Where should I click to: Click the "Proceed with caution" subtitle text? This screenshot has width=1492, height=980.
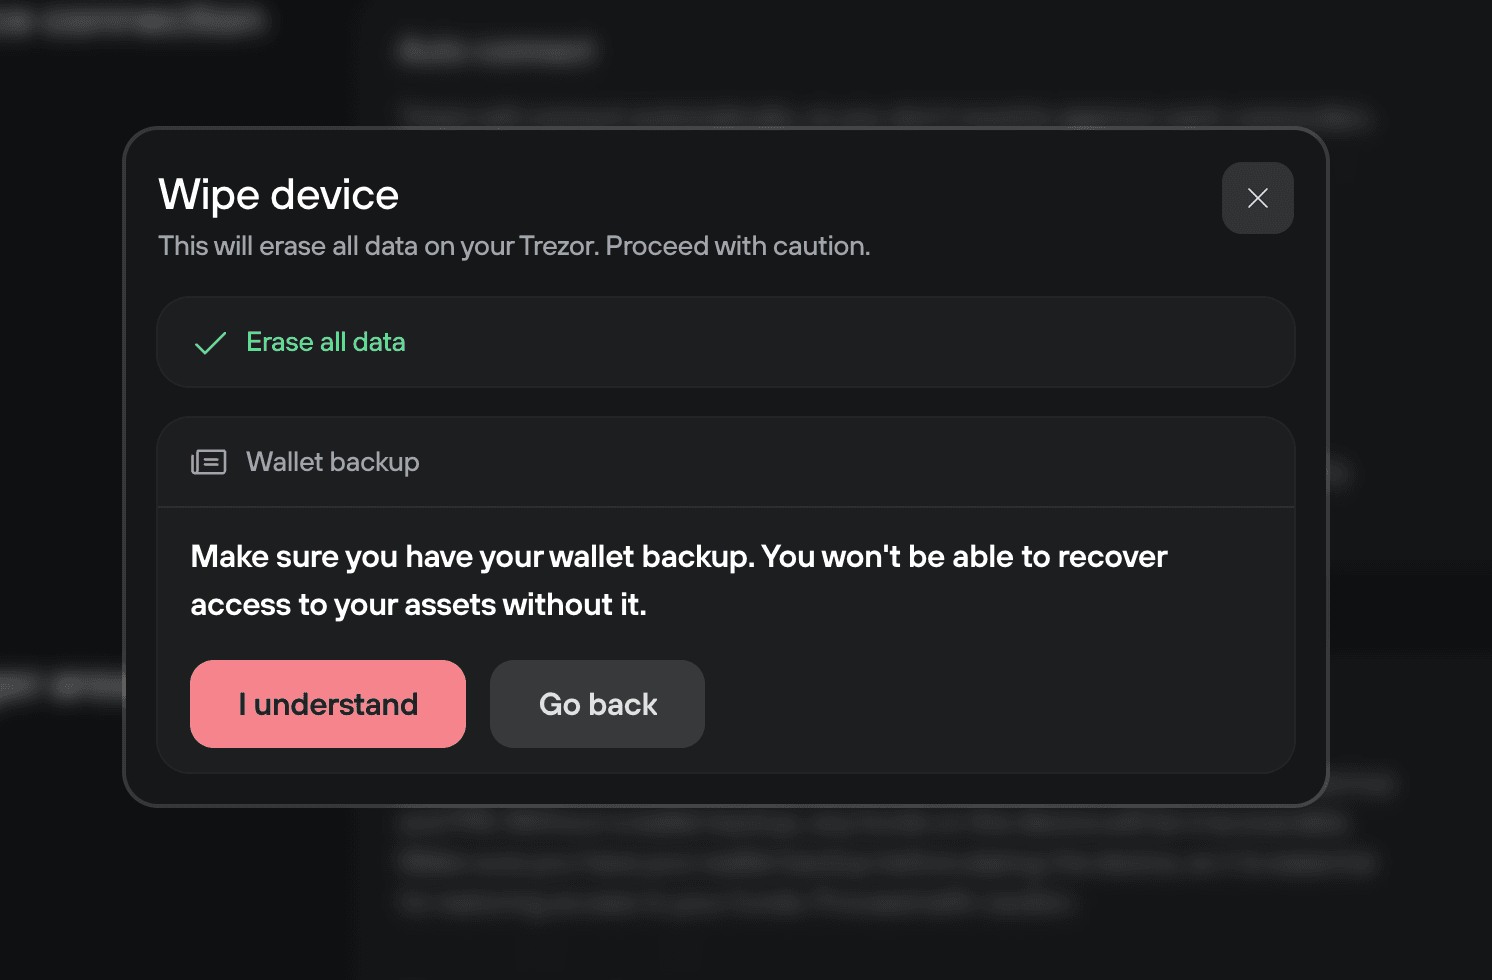coord(737,246)
